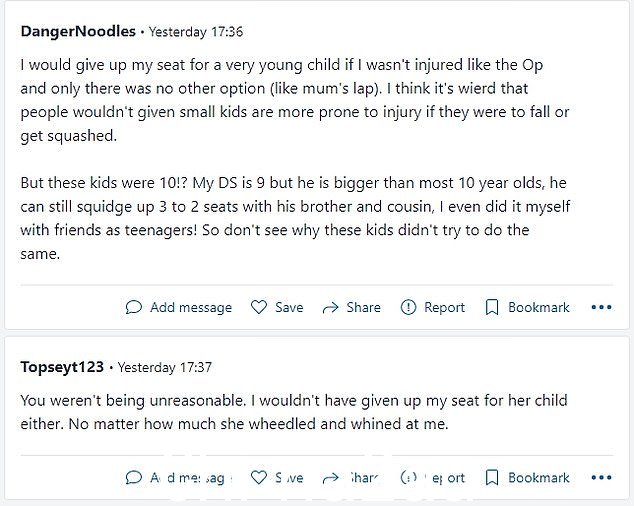Viewport: 634px width, 506px height.
Task: Click the speech bubble icon on DangerNoodles' post
Action: (133, 307)
